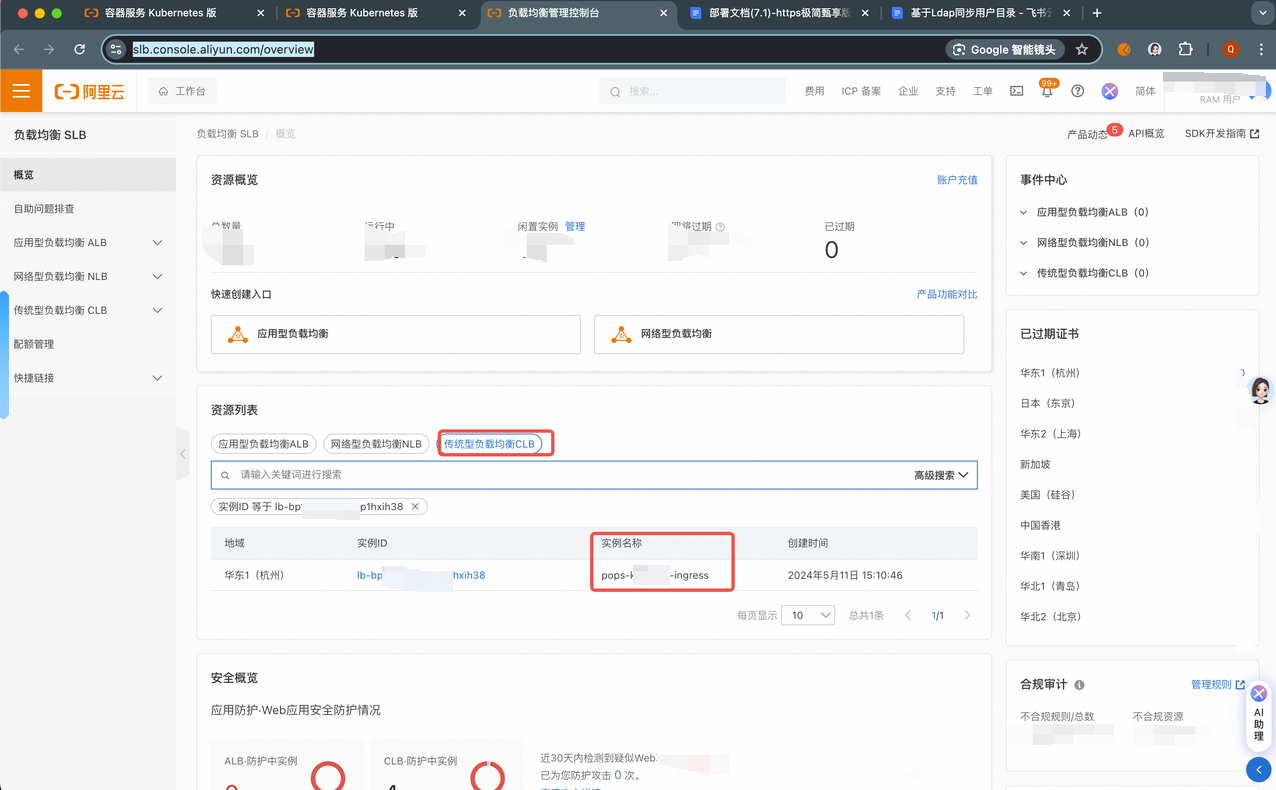Open the 费用 menu in top bar
Image resolution: width=1276 pixels, height=790 pixels.
pos(815,91)
